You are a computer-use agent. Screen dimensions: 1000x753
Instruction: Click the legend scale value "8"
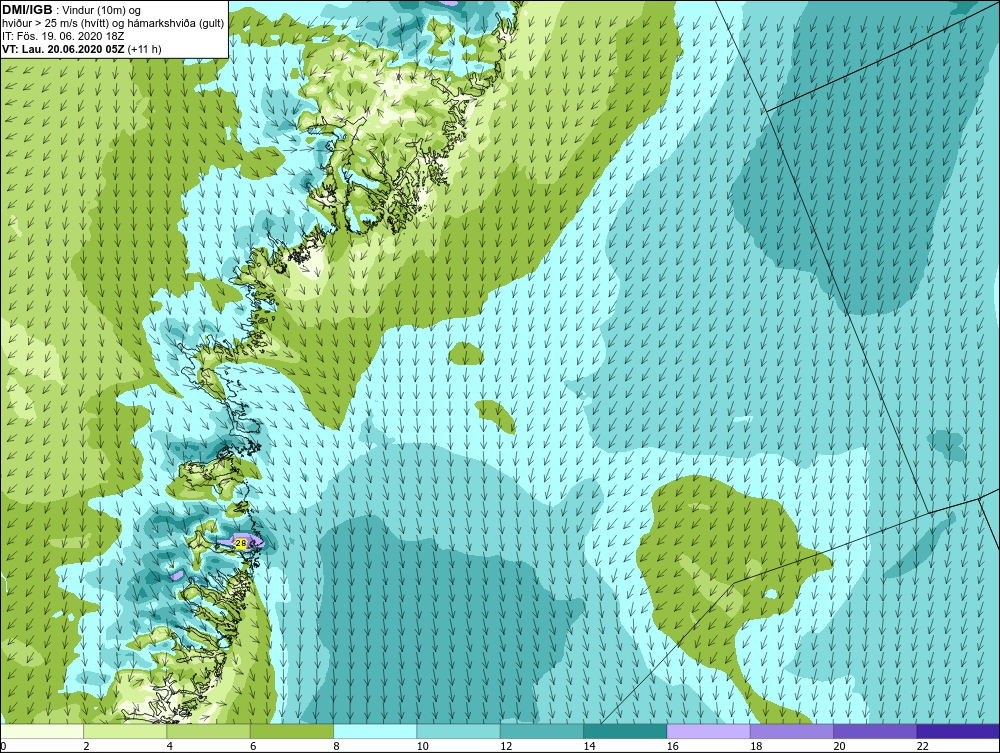[336, 747]
